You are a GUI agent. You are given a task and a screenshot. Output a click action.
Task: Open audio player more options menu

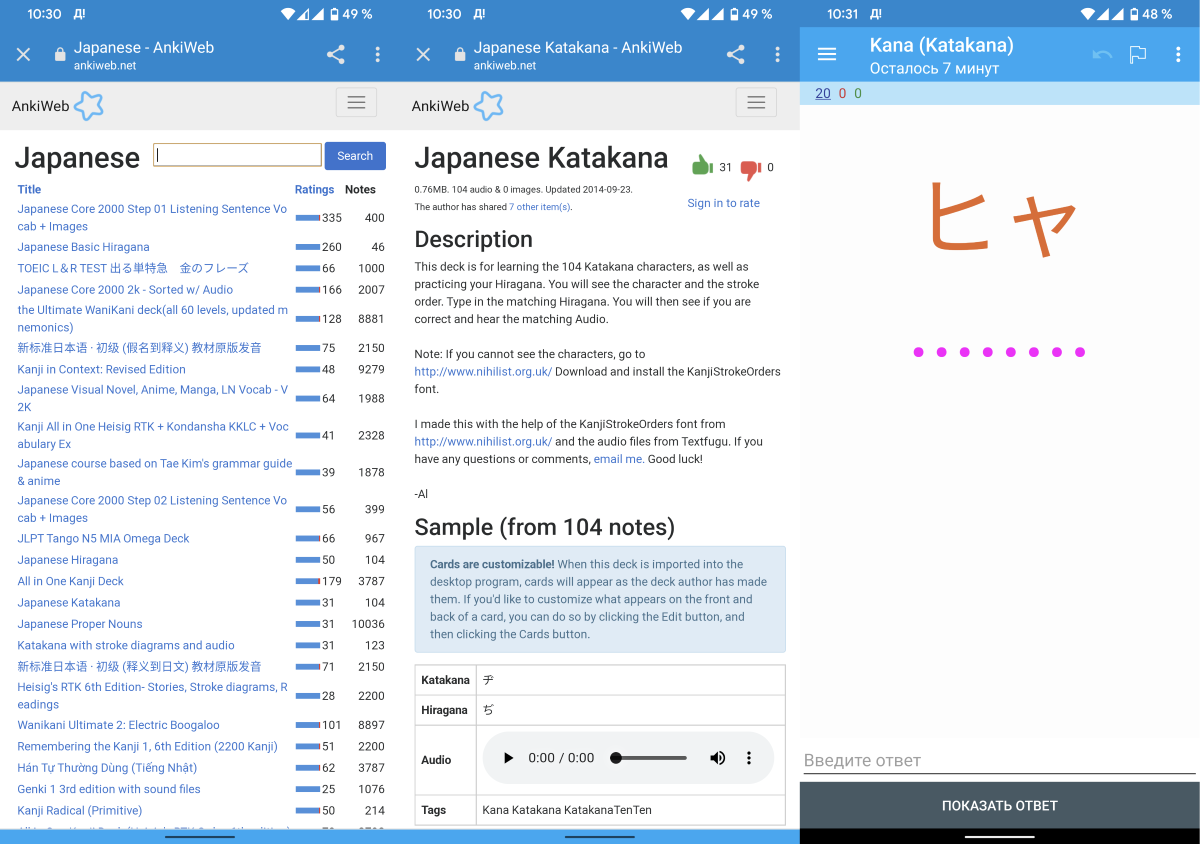(x=749, y=758)
